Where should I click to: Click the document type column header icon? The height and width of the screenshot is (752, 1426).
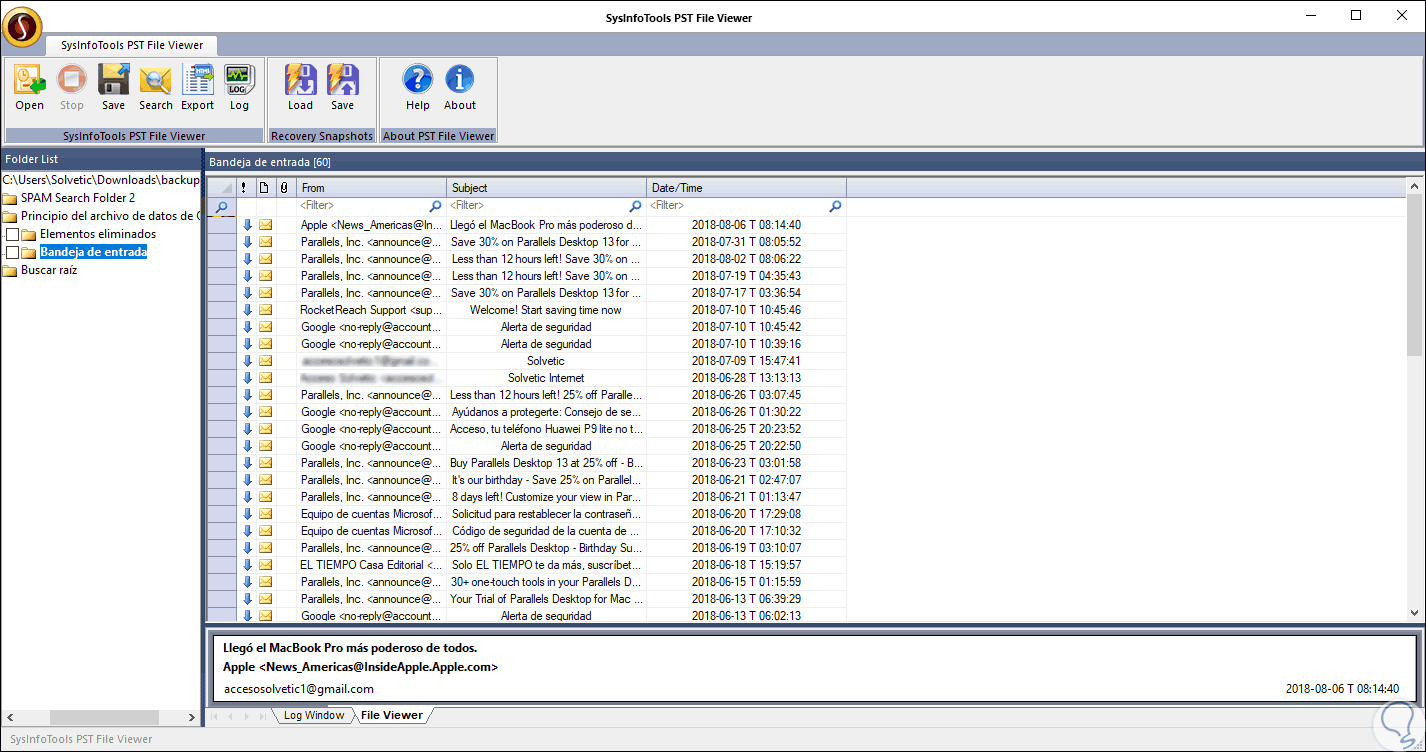coord(265,188)
